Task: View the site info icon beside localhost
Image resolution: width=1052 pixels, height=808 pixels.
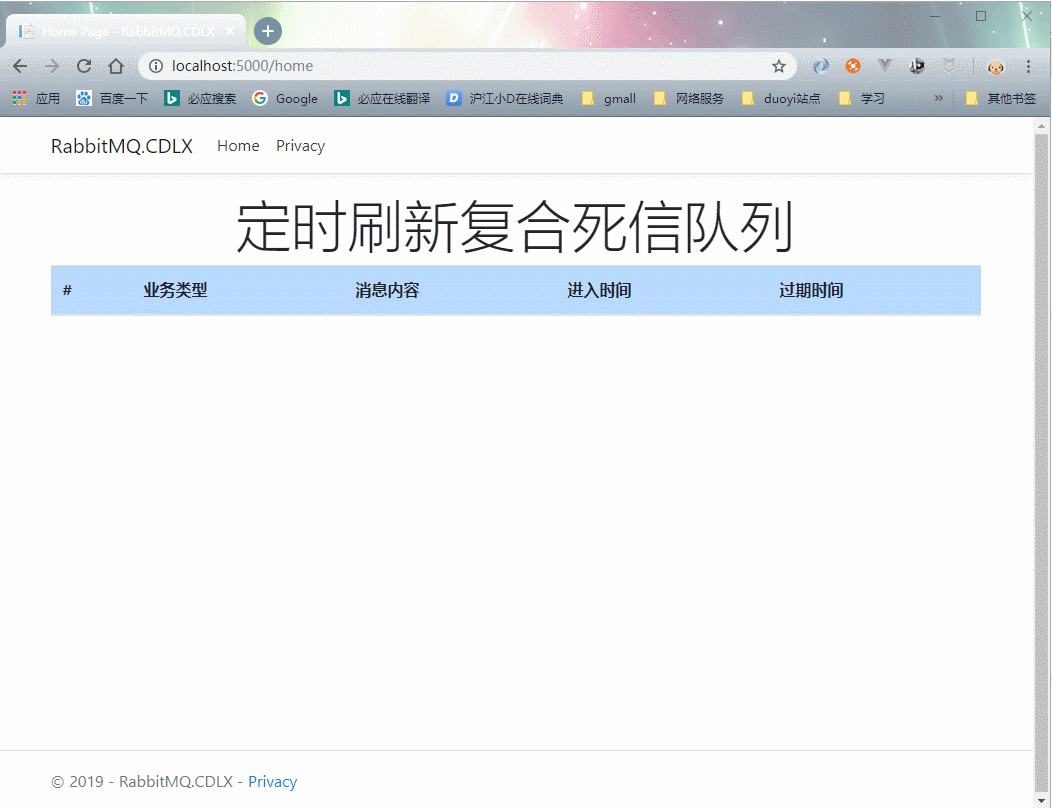Action: [156, 66]
